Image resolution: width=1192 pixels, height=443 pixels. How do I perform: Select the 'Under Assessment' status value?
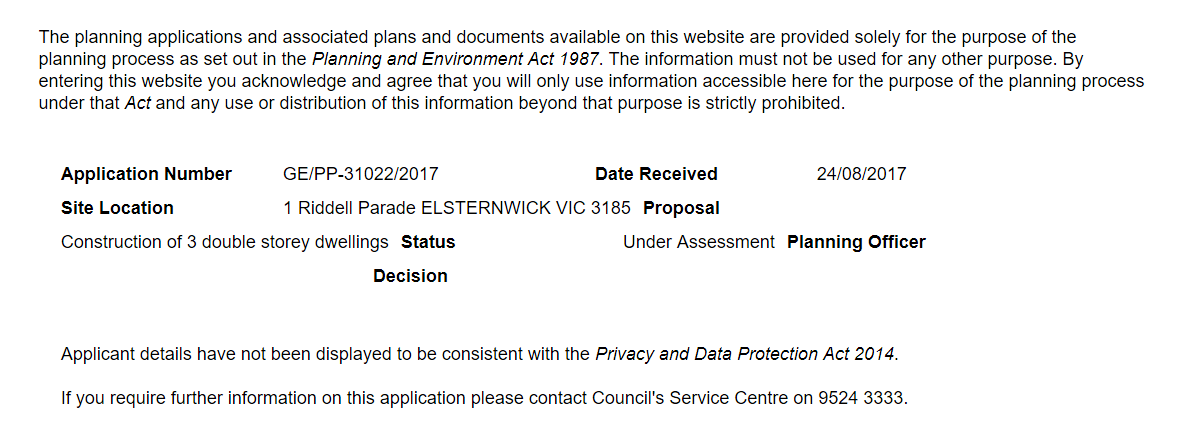(x=698, y=242)
